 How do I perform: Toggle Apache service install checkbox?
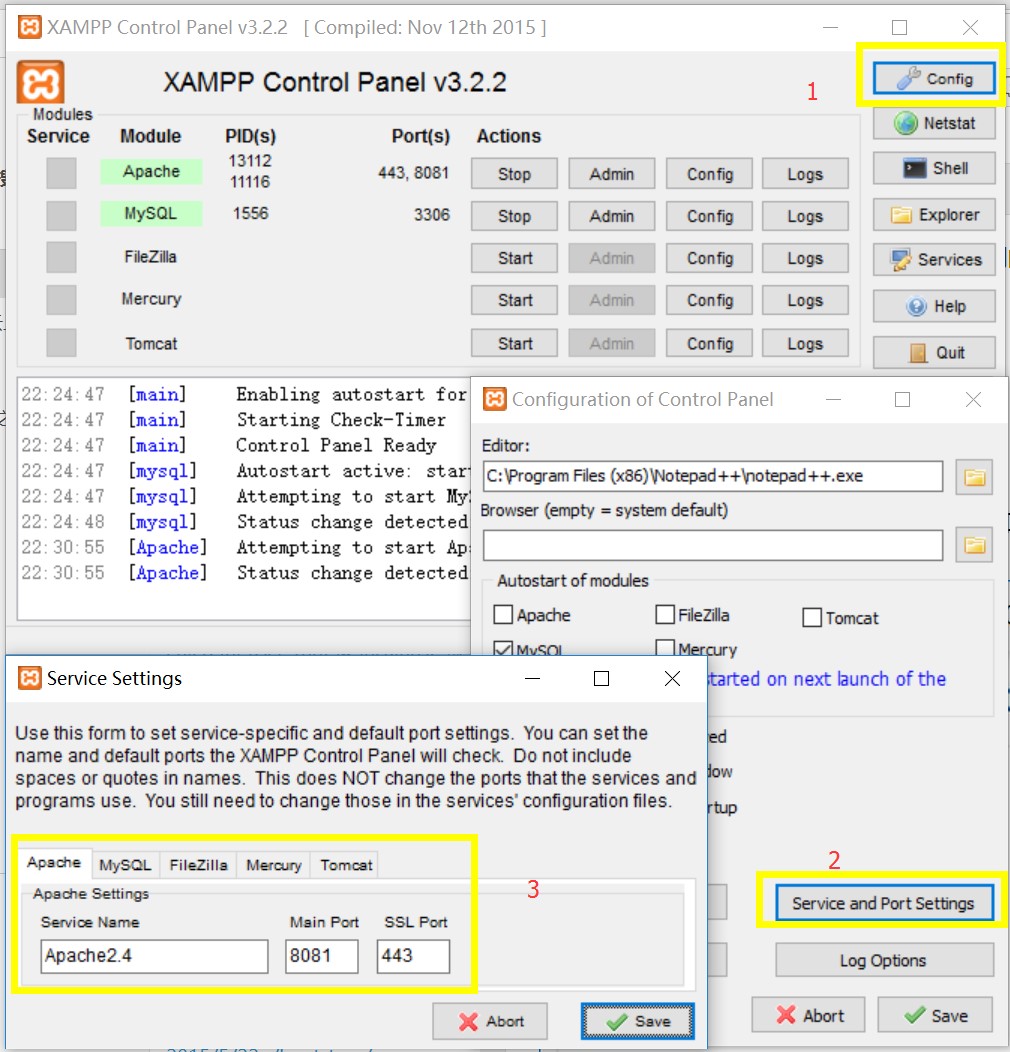61,173
